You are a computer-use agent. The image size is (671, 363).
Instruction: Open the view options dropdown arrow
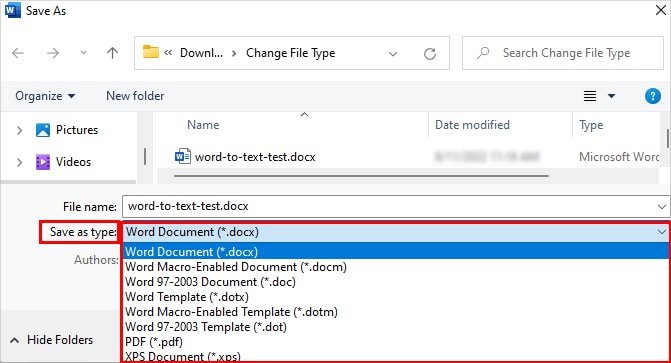pos(612,96)
